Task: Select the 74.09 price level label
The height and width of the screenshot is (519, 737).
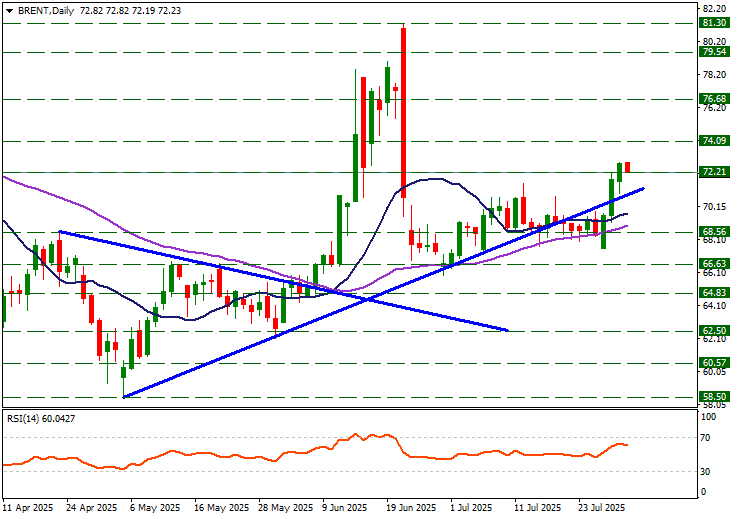Action: 714,141
